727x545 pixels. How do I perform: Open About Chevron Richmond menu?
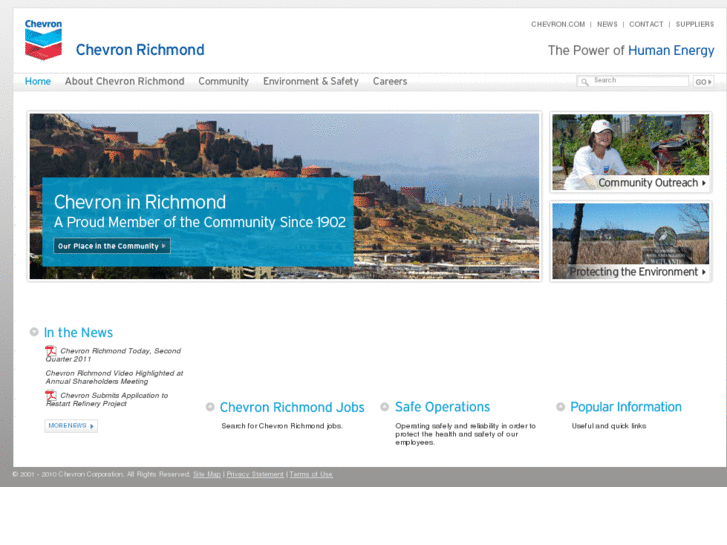point(124,81)
